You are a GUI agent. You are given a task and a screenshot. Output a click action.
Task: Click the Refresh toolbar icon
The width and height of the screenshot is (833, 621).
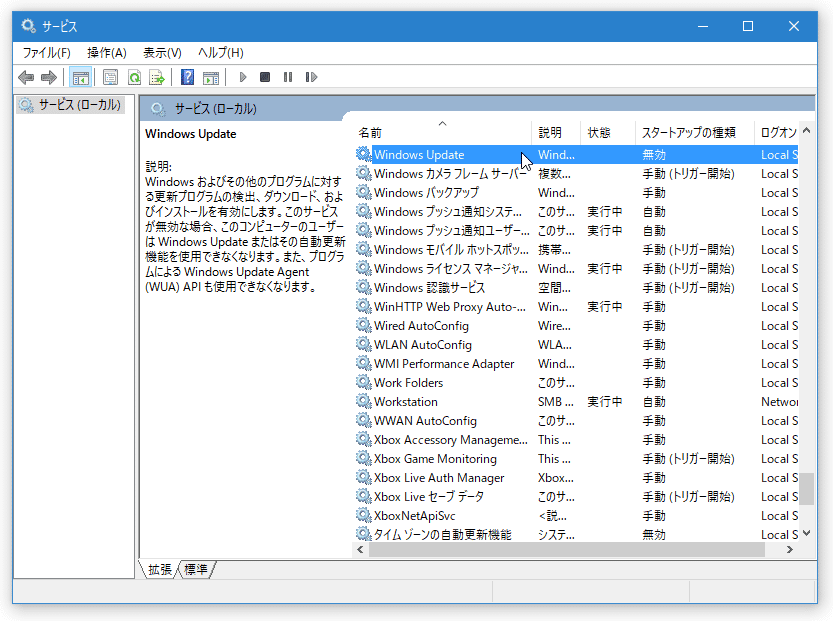(x=134, y=78)
